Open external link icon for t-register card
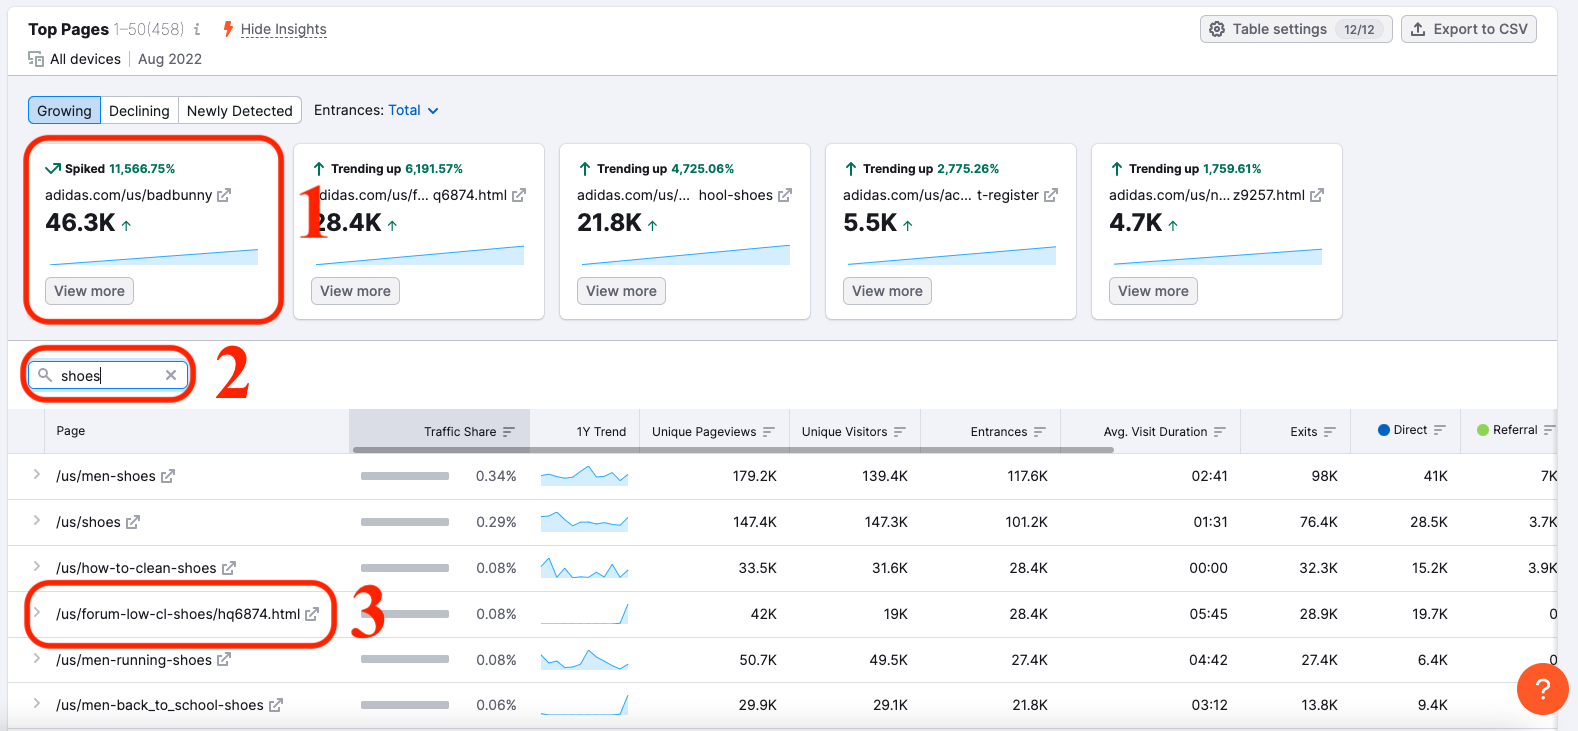 pyautogui.click(x=1051, y=195)
